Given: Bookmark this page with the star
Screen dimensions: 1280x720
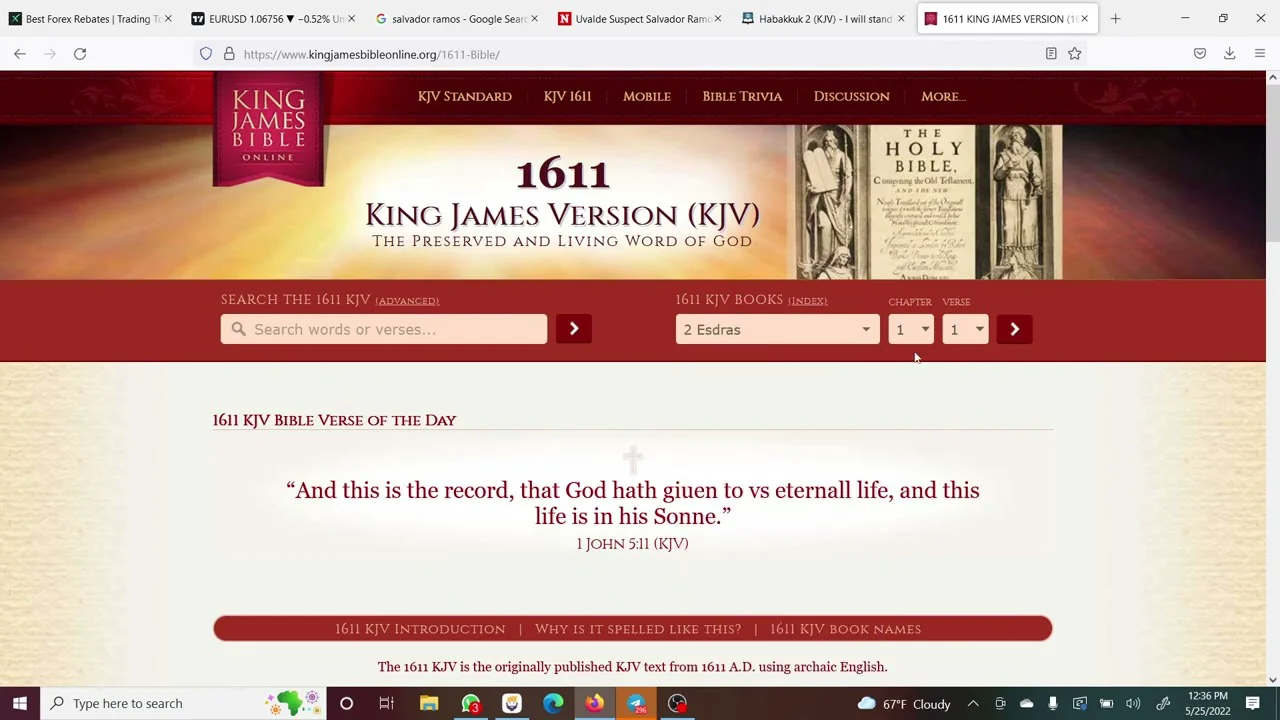Looking at the screenshot, I should click(x=1074, y=54).
